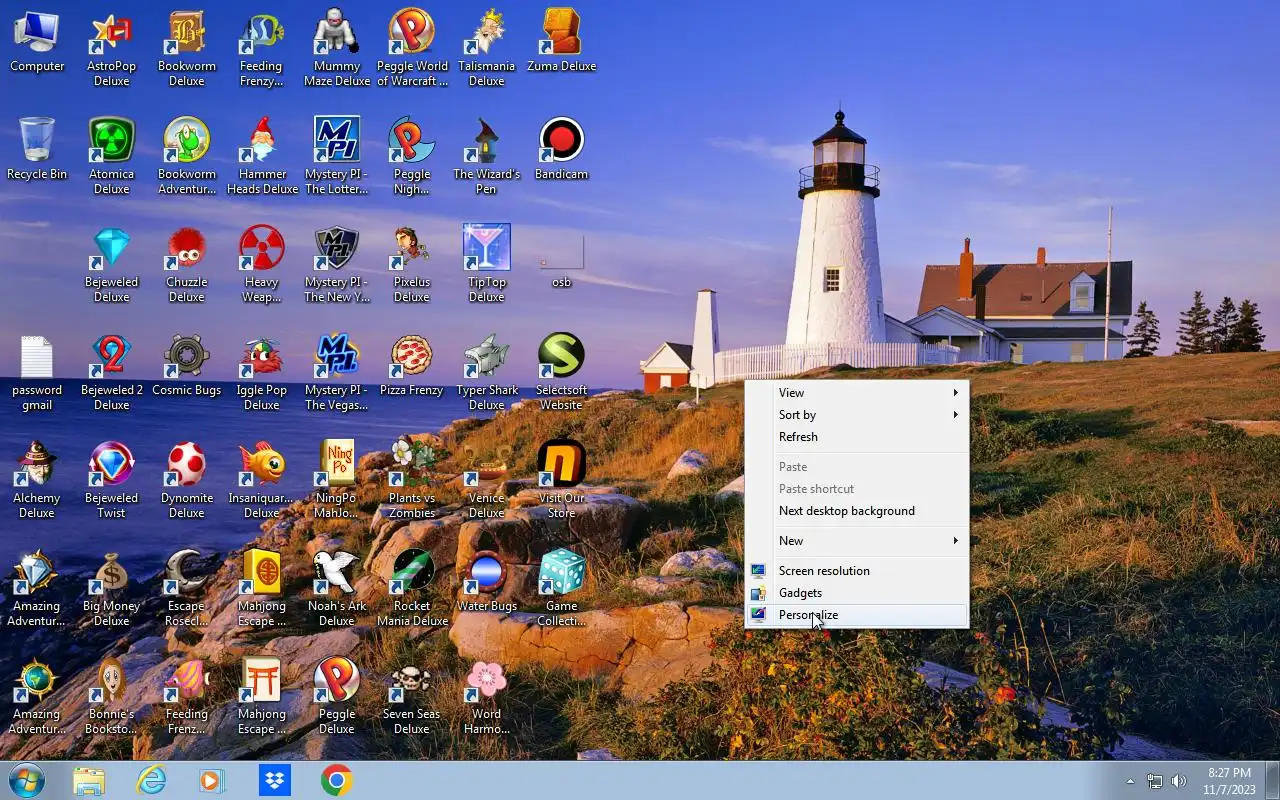Select the Selectsoft Website shortcut

[x=562, y=372]
